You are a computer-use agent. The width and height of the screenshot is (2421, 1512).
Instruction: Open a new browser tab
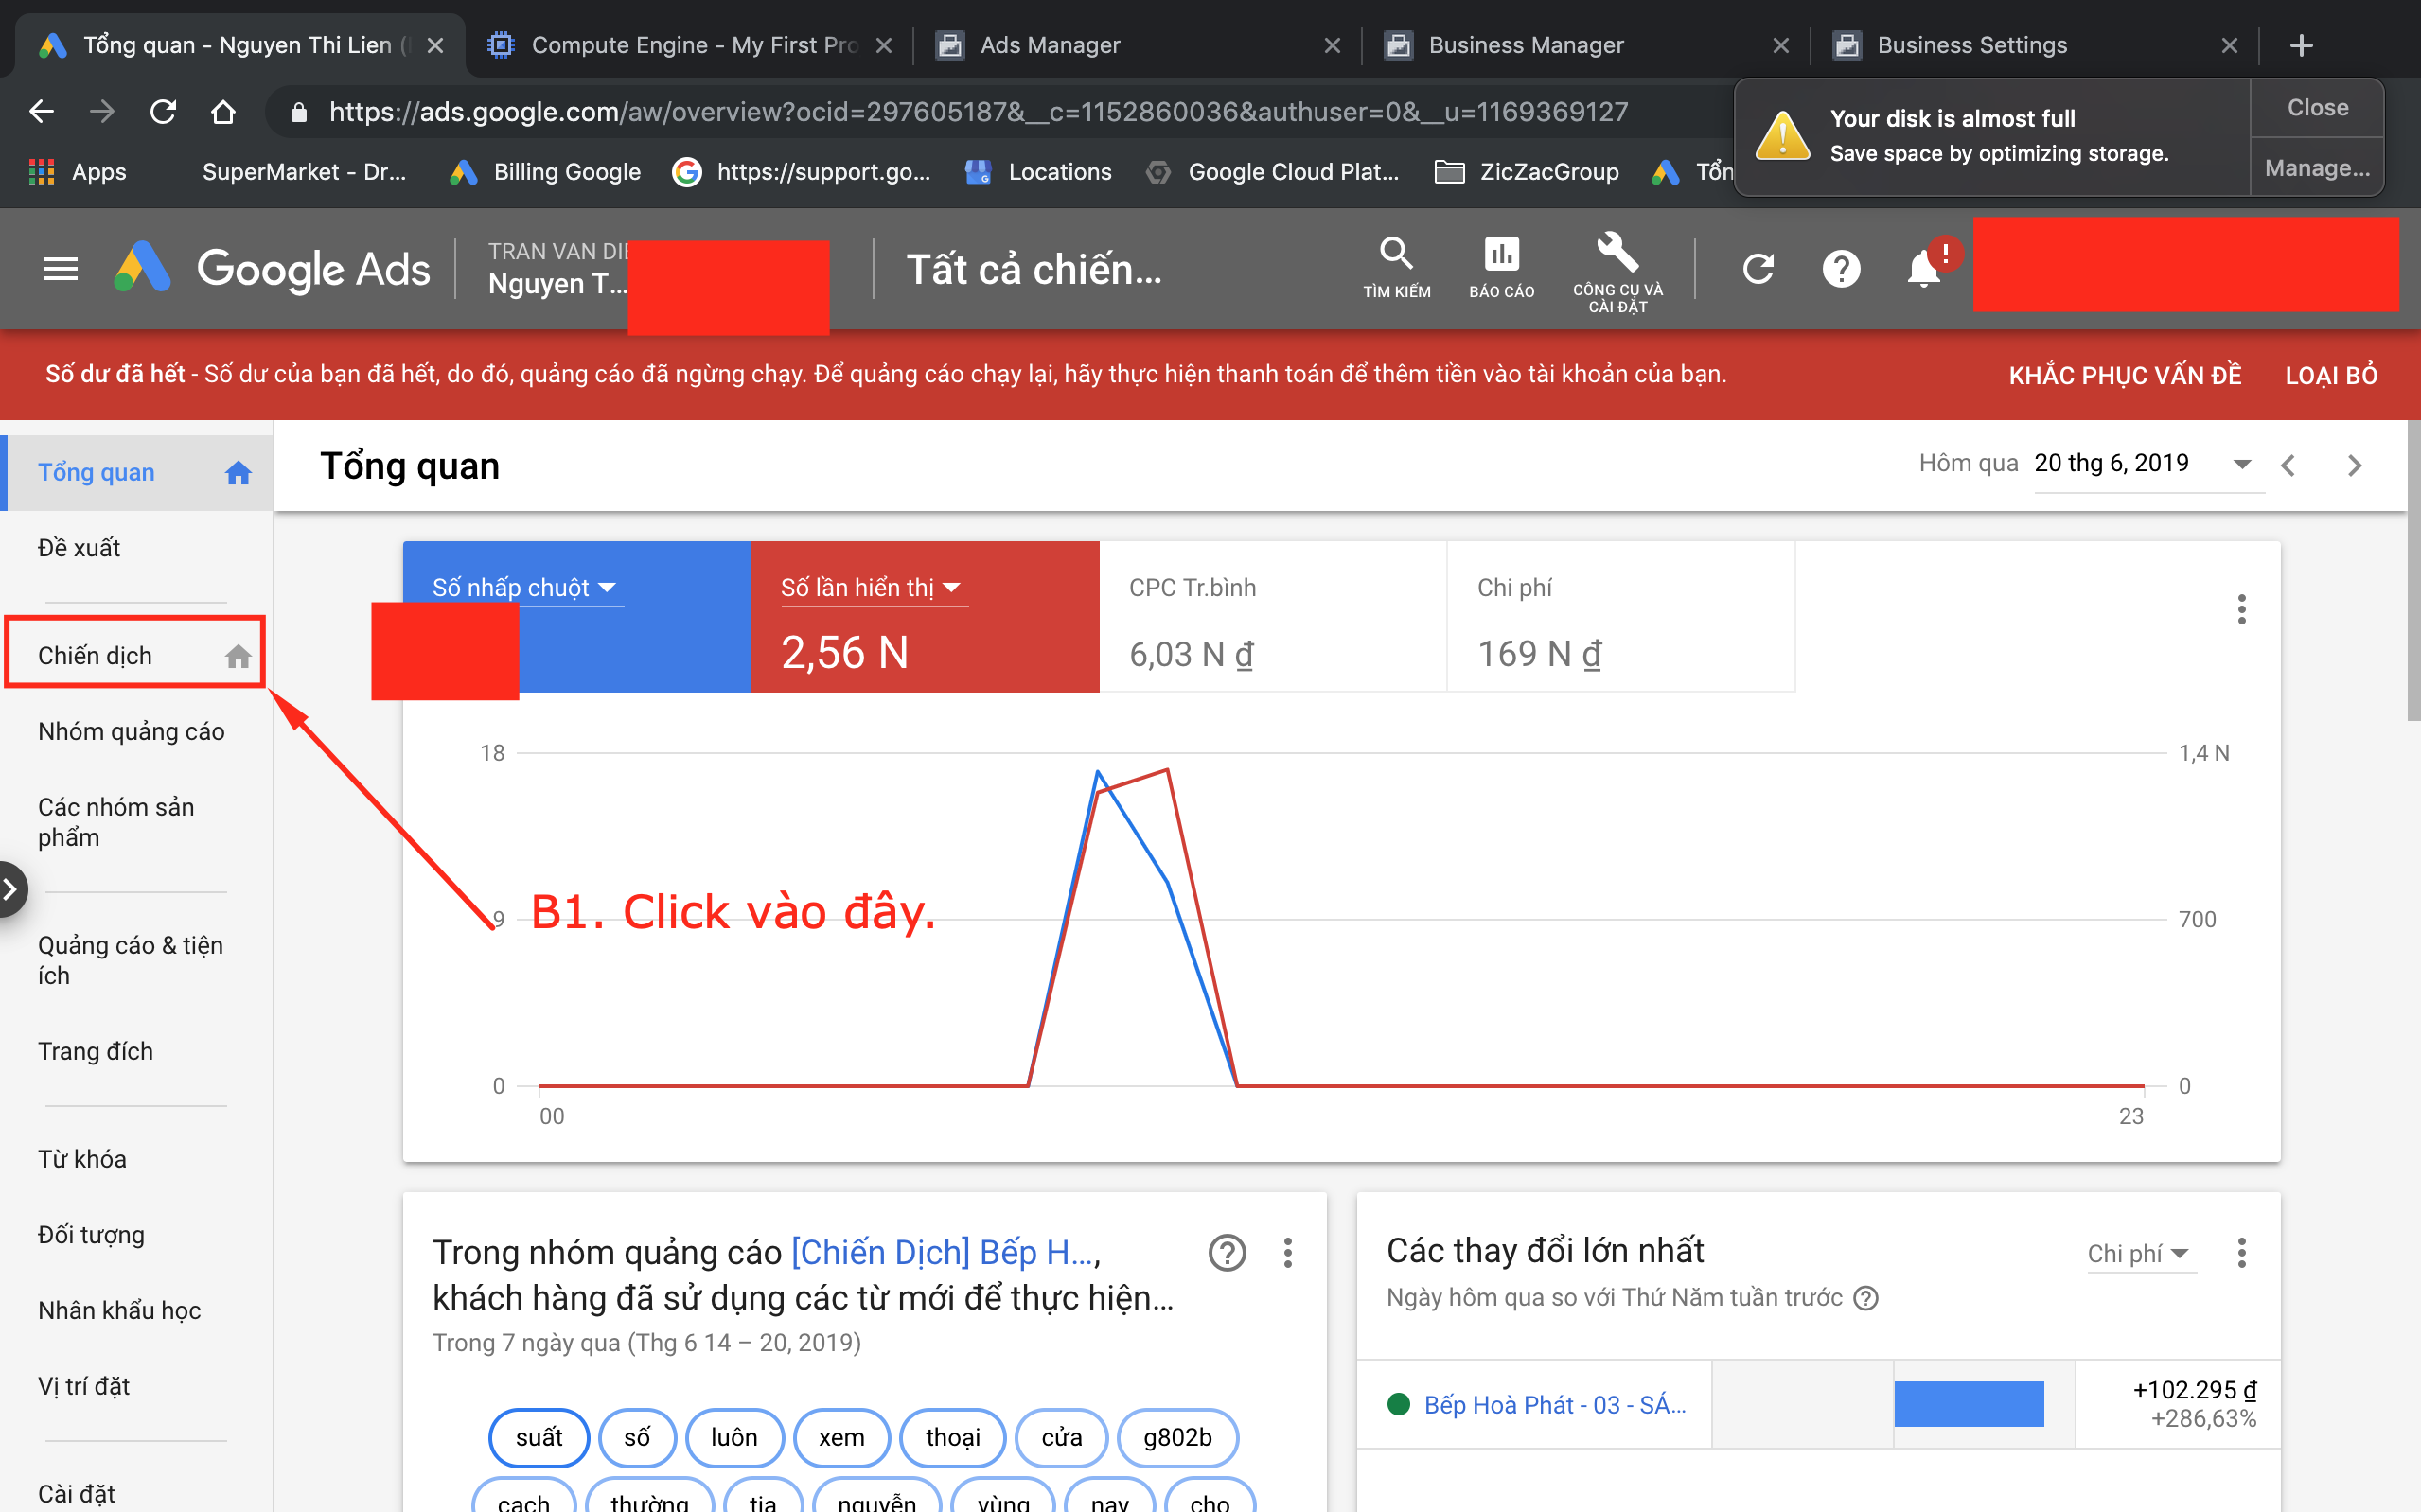click(x=2300, y=45)
